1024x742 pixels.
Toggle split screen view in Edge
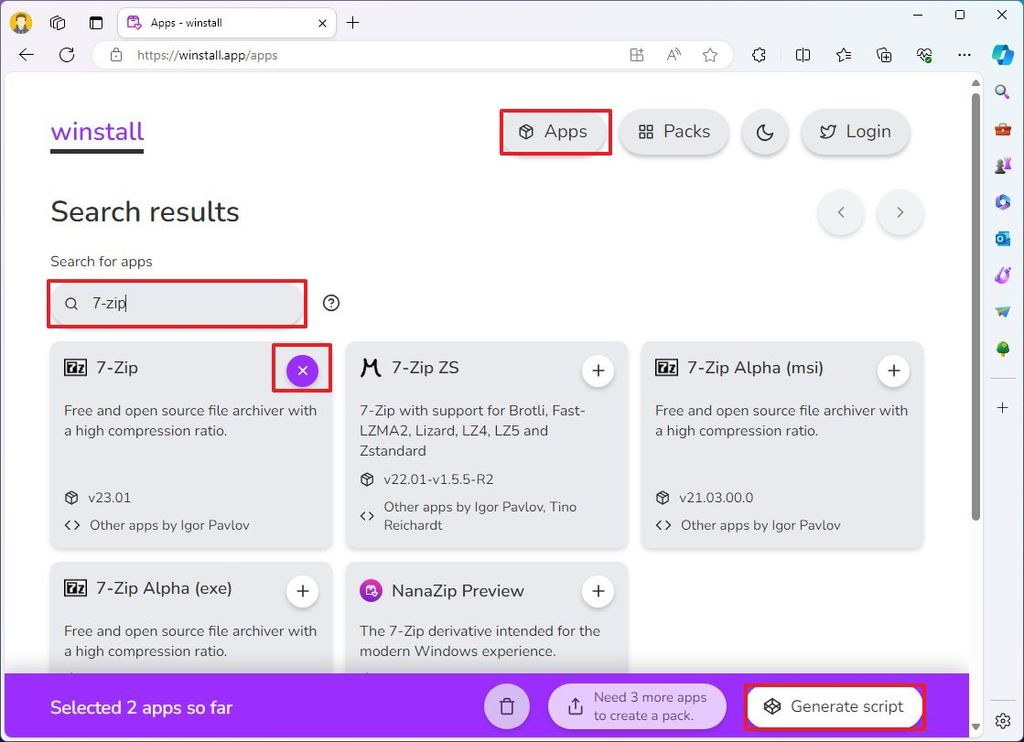(x=803, y=55)
